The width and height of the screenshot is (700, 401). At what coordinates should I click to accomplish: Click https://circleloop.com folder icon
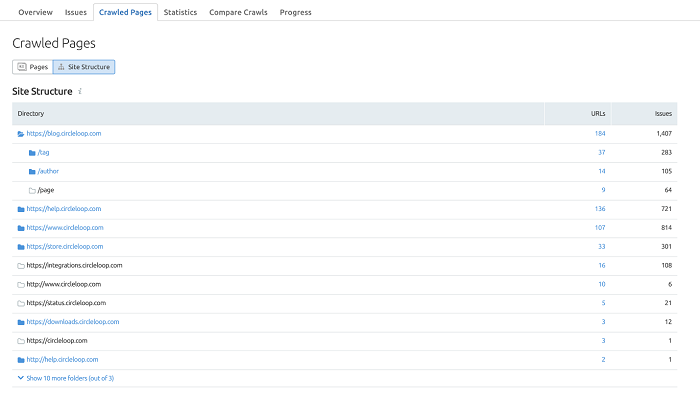[x=21, y=341]
